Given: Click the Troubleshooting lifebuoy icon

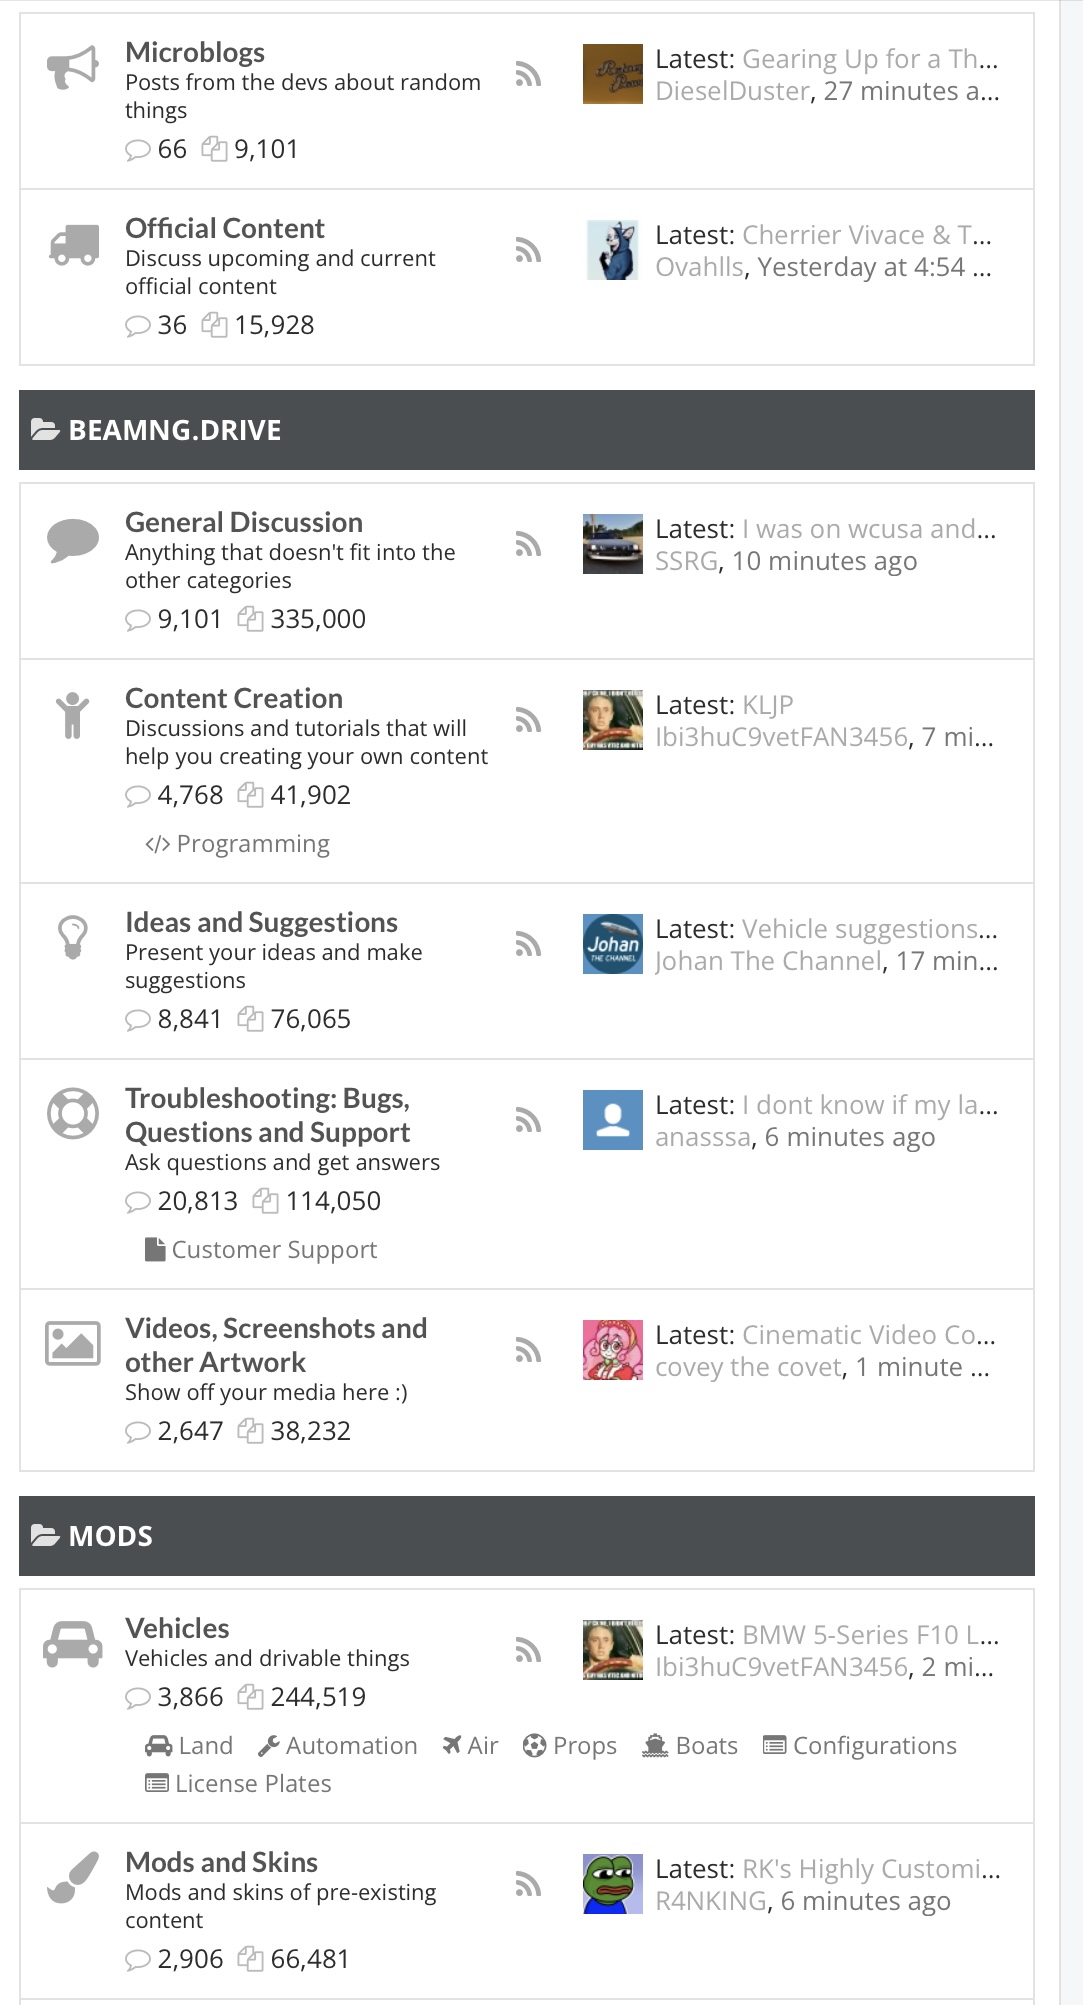Looking at the screenshot, I should (73, 1113).
